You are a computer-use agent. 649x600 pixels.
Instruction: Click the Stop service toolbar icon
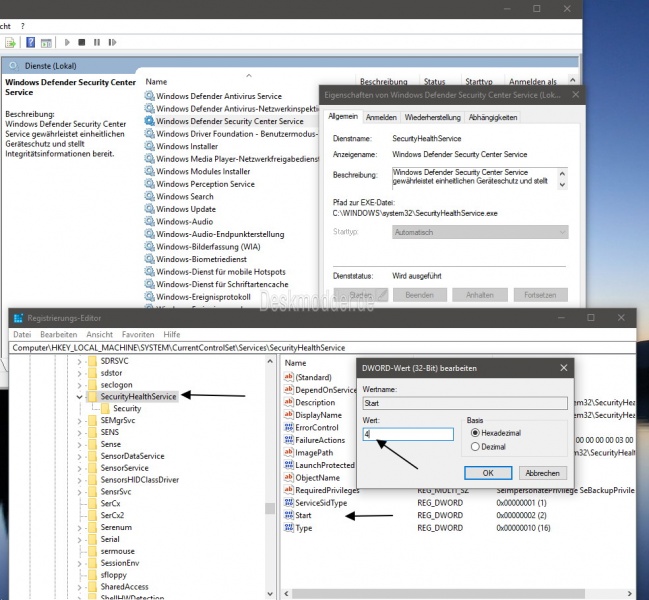coord(82,42)
